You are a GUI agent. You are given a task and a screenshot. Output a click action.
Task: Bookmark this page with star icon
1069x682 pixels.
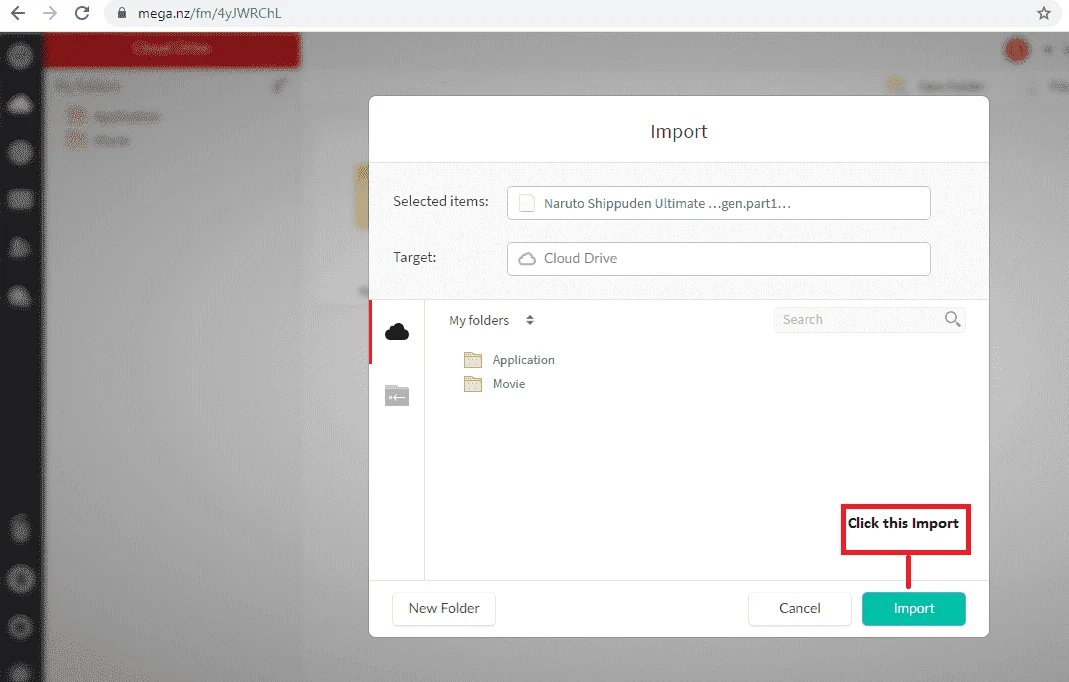pos(1044,13)
